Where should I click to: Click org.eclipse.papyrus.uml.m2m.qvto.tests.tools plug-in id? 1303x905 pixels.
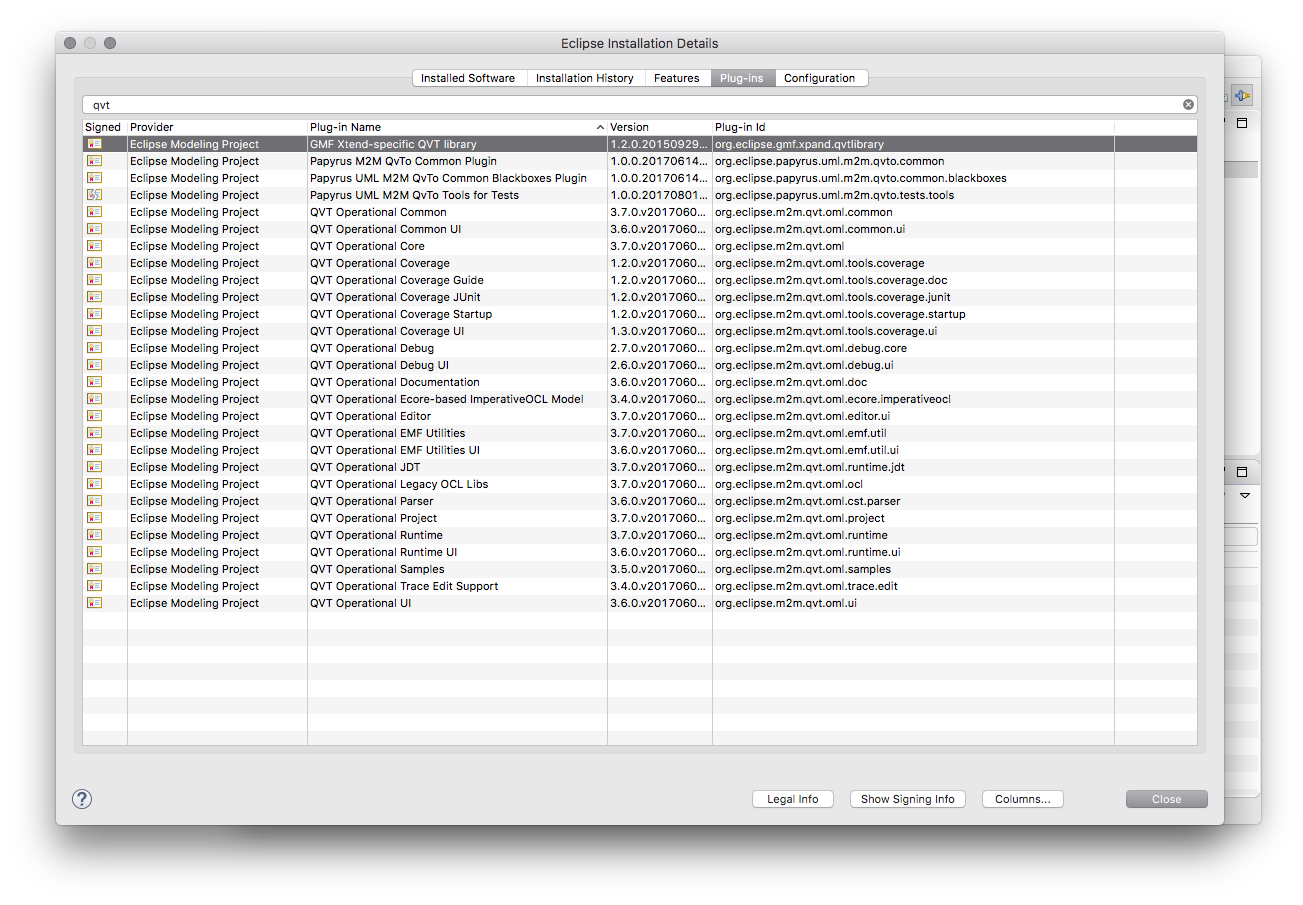(x=834, y=195)
